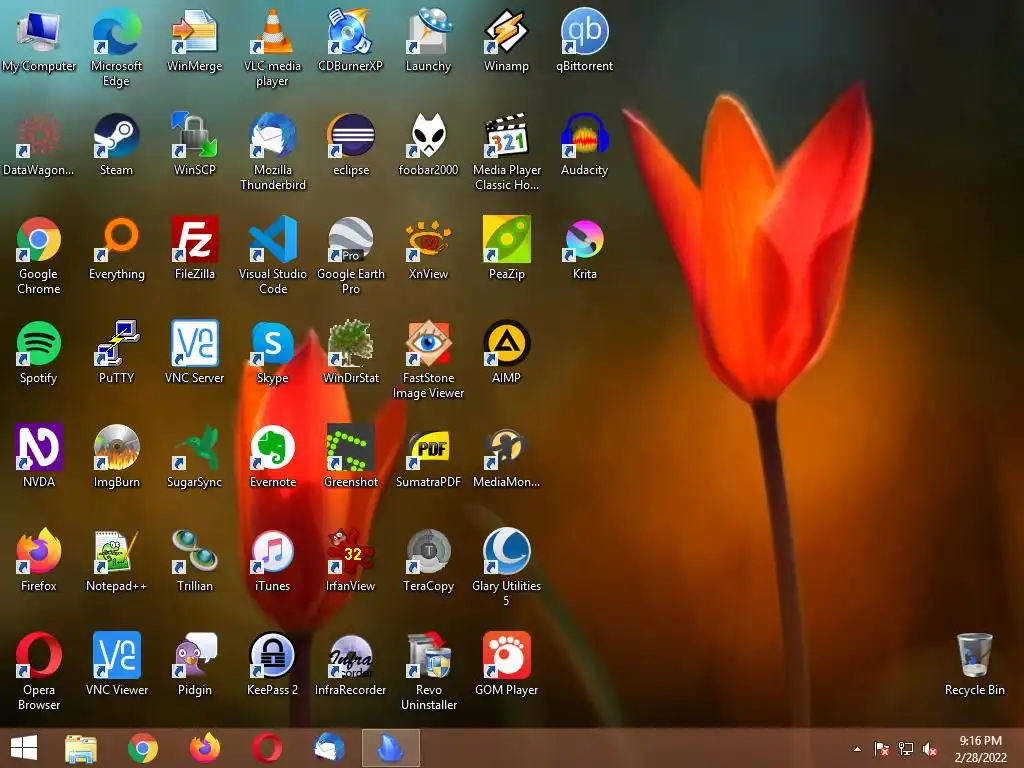Click the PeaZip shortcut icon
This screenshot has width=1024, height=768.
(506, 239)
